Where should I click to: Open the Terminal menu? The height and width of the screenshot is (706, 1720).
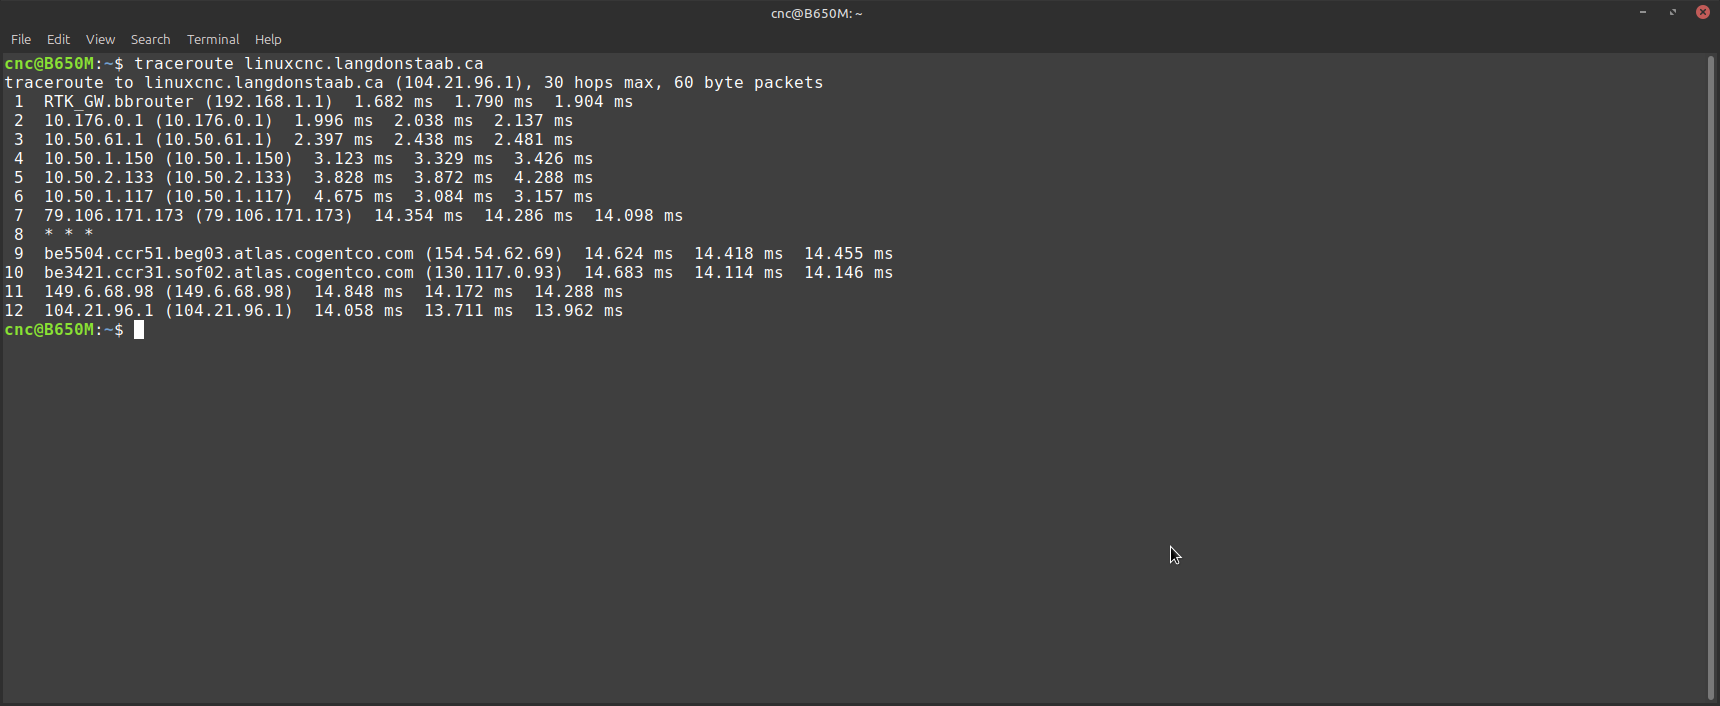pyautogui.click(x=213, y=39)
